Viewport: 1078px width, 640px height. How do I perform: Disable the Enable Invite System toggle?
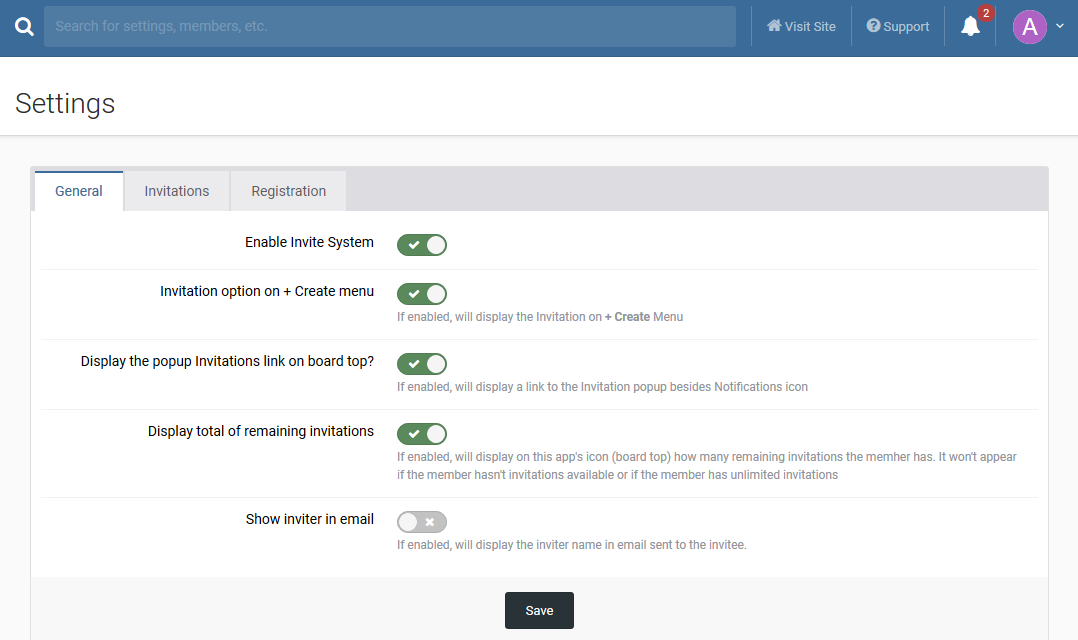422,245
